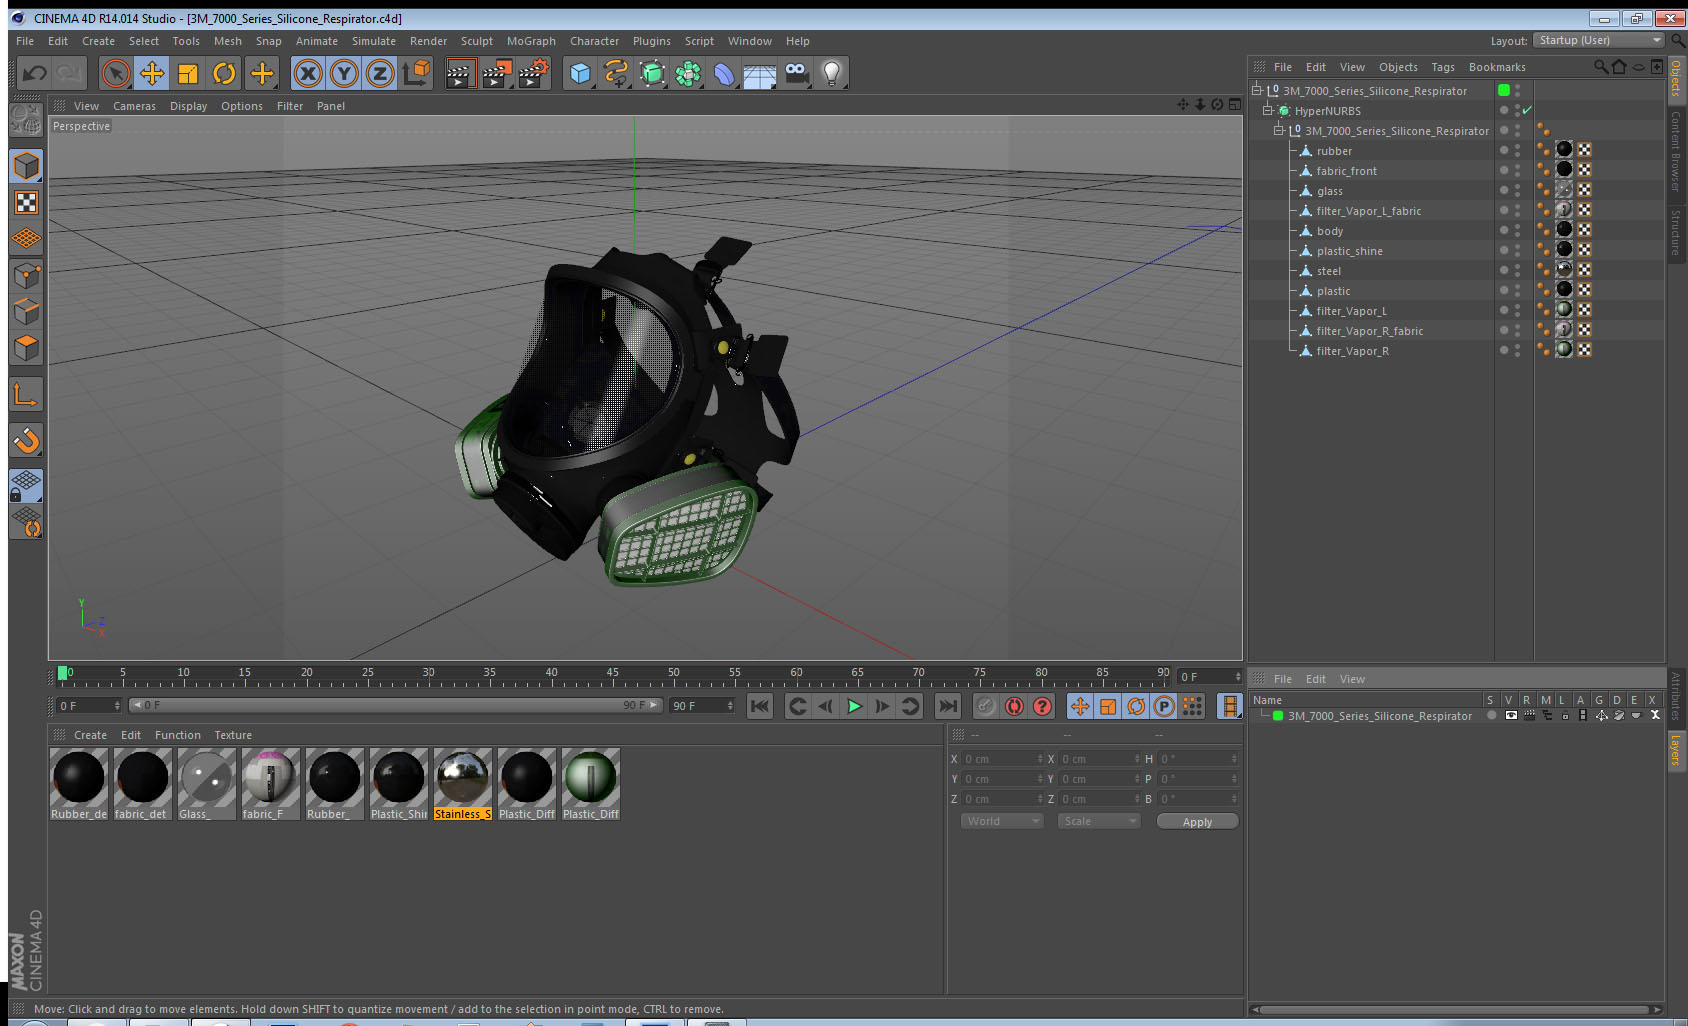Collapse the top 3M_7000_Series_Silicone_Respirator node
This screenshot has height=1026, width=1688.
[1257, 91]
